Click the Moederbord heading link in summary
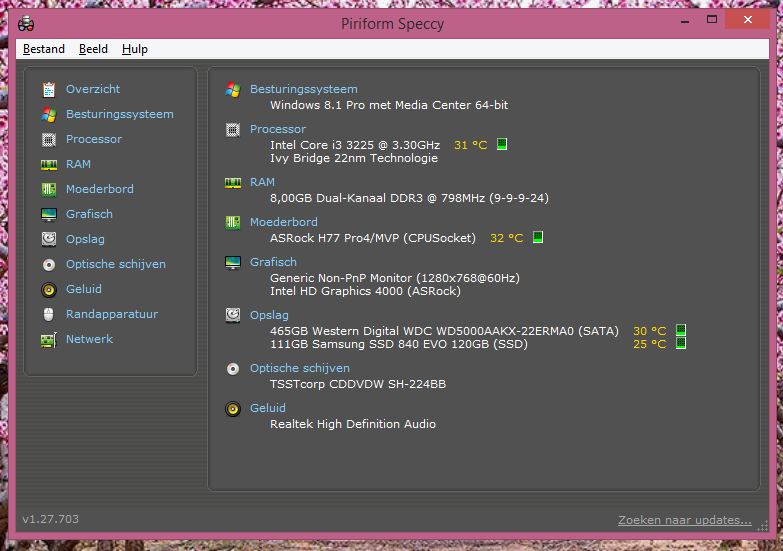 (284, 222)
